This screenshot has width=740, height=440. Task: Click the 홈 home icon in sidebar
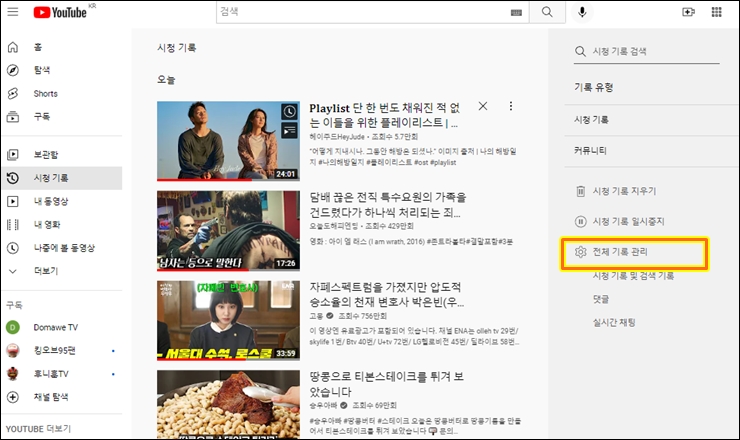point(13,47)
